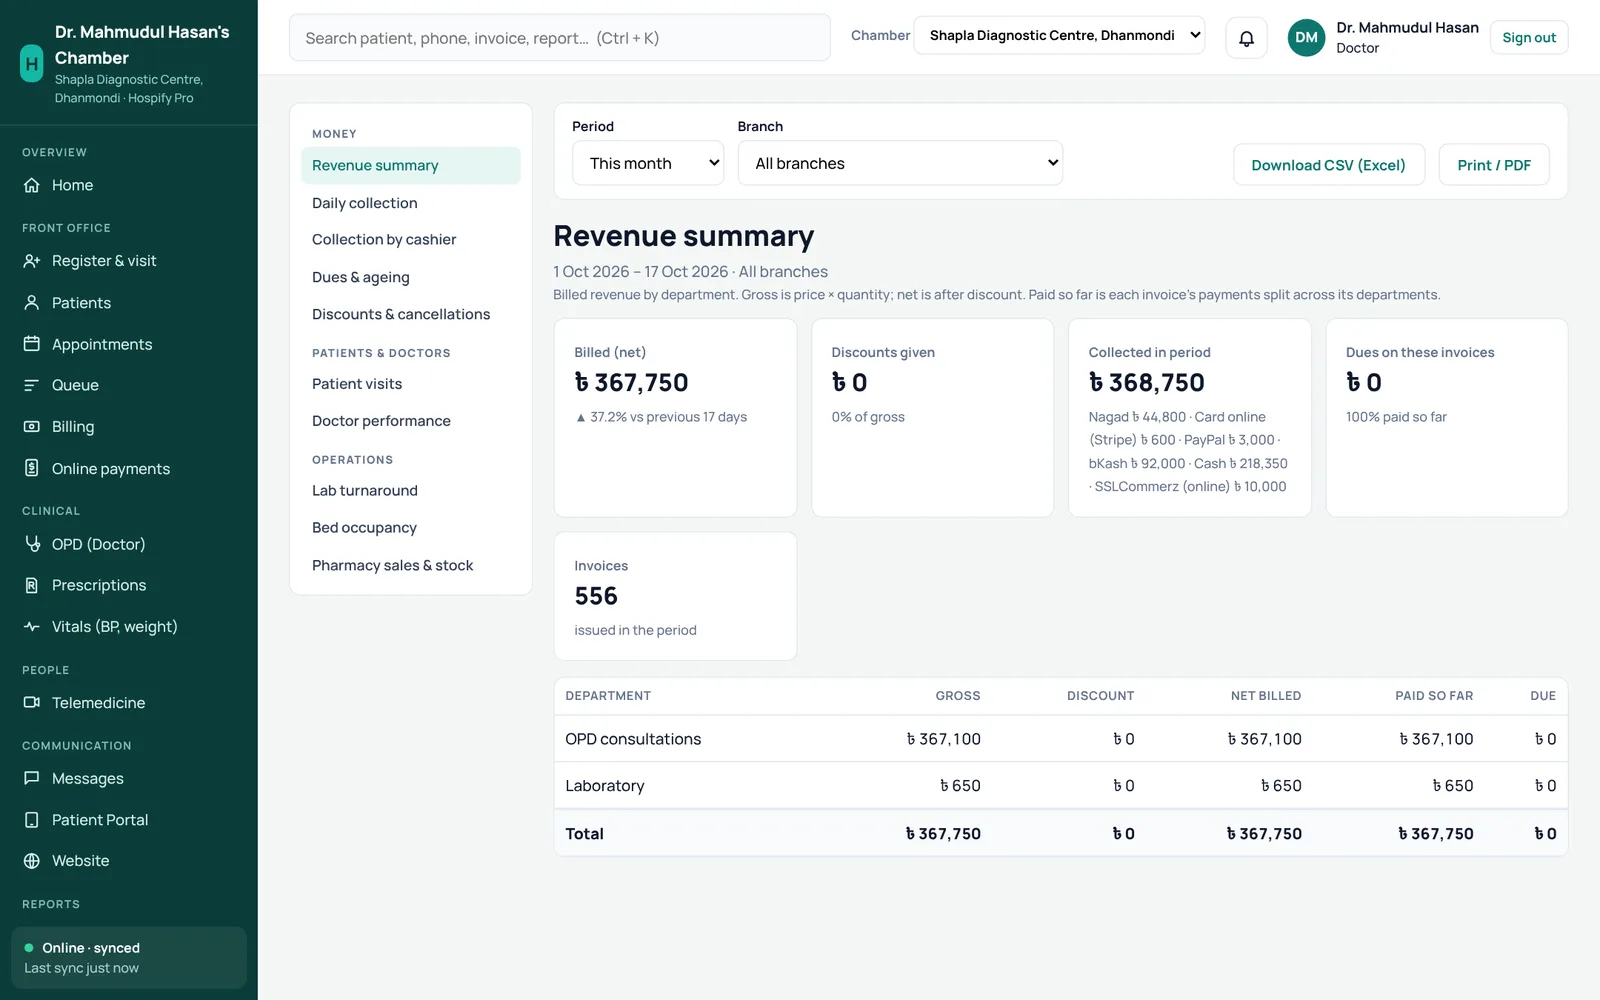Screen dimensions: 1600x1000
Task: Click the Print / PDF button
Action: [x=1494, y=165]
